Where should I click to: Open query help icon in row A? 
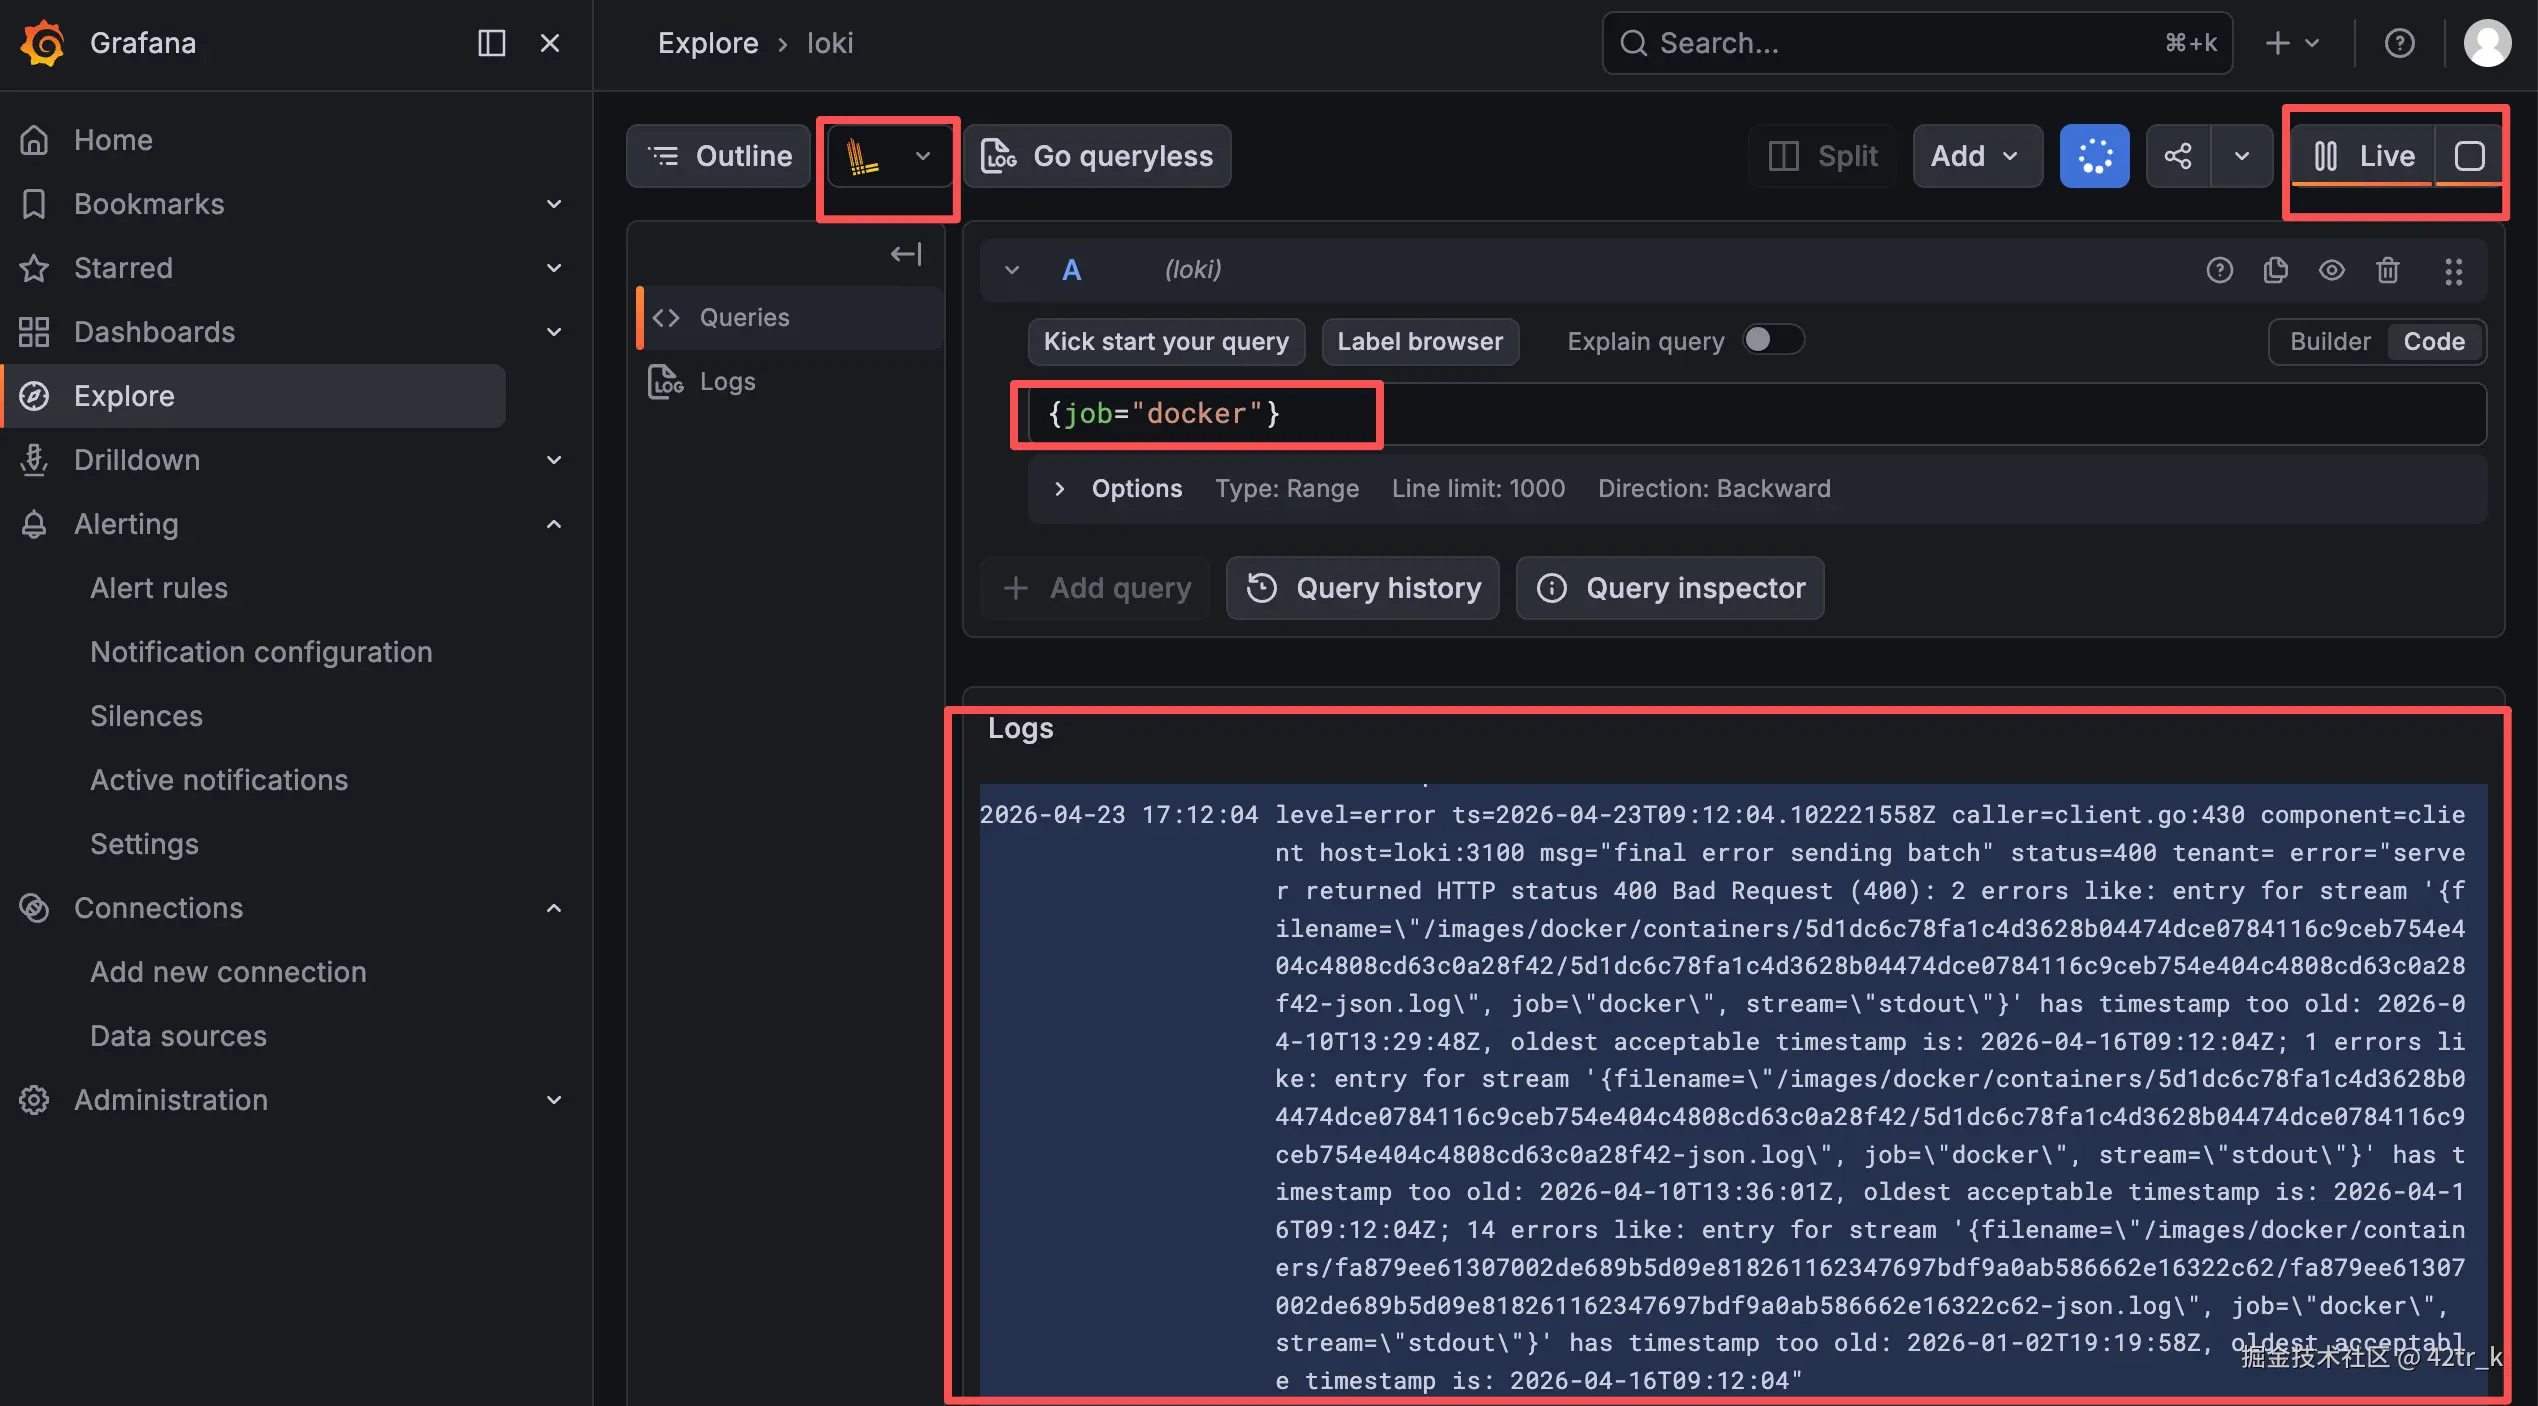(x=2219, y=270)
